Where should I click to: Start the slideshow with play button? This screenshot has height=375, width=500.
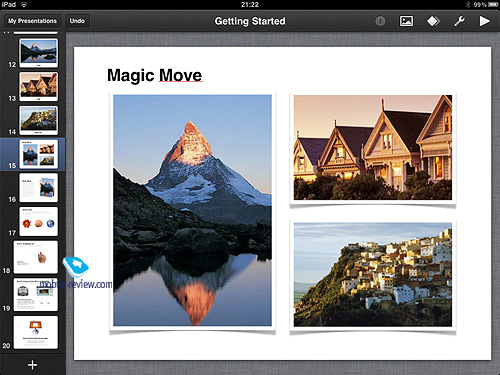click(x=484, y=21)
